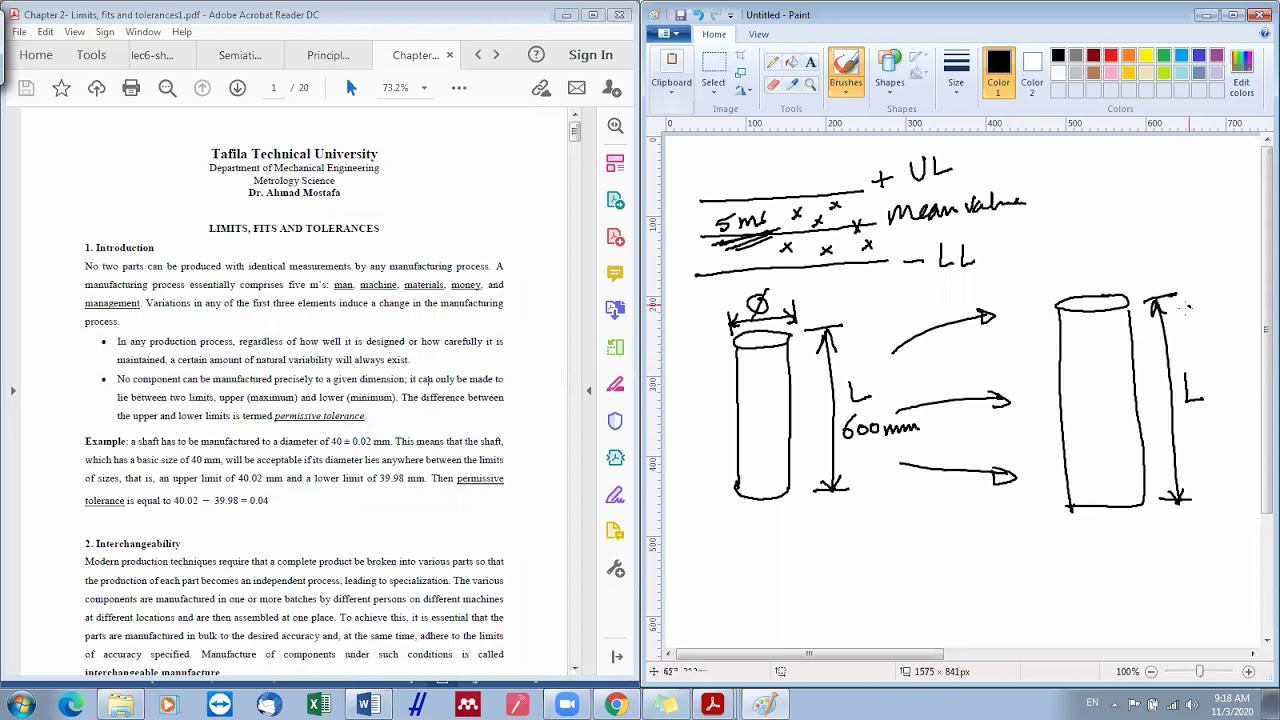Switch to the Principl... document tab in Acrobat
Image resolution: width=1280 pixels, height=720 pixels.
(x=328, y=55)
